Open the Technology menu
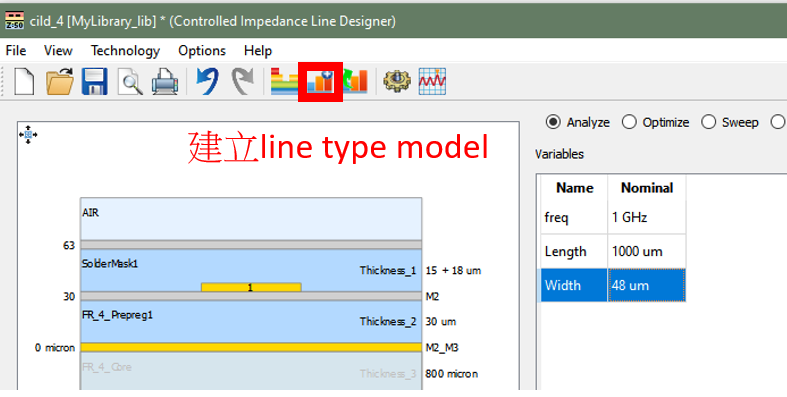787x397 pixels. [x=125, y=51]
